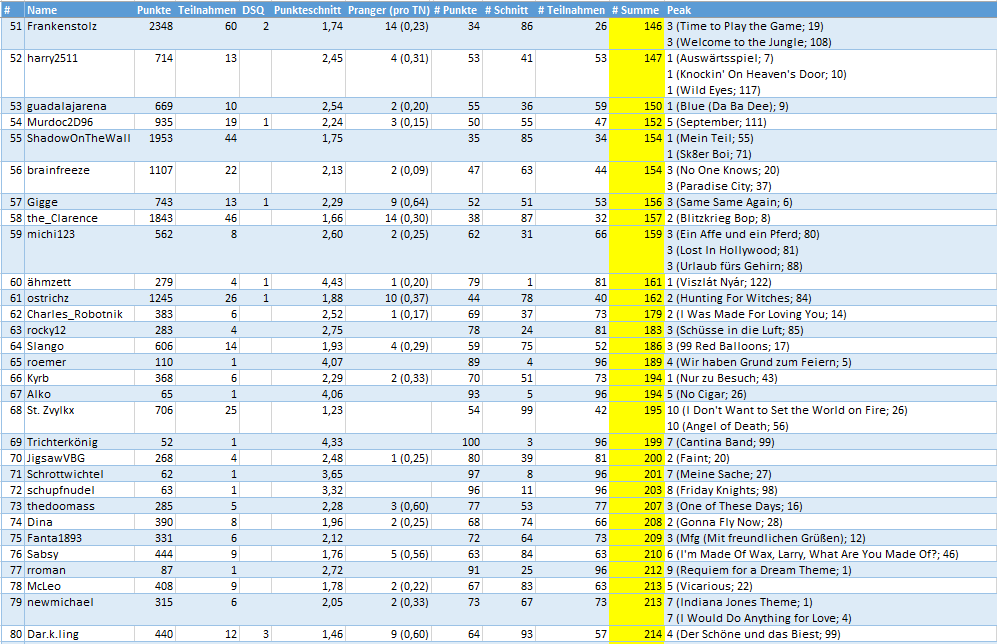The image size is (997, 644).
Task: Select the DSQ column header
Action: [x=253, y=9]
